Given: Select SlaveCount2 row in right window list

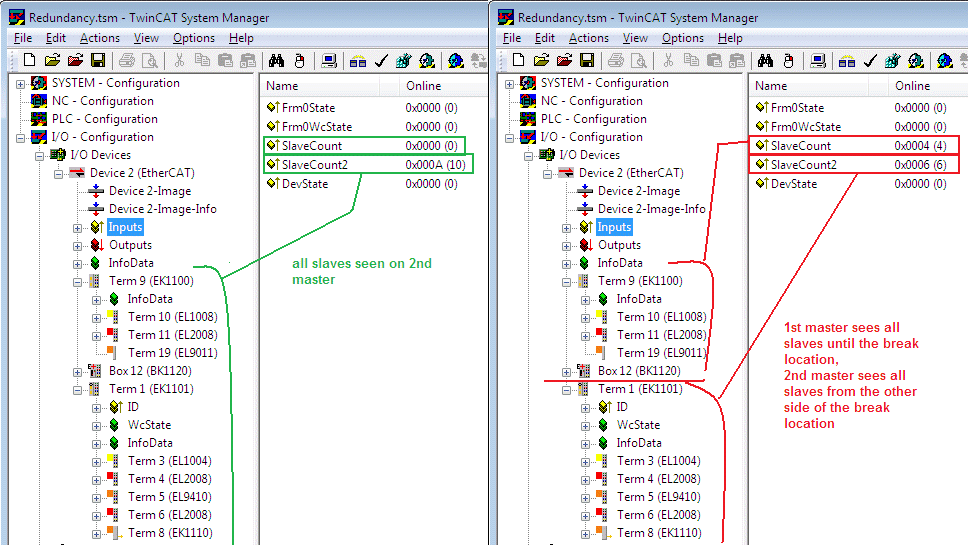Looking at the screenshot, I should point(854,165).
